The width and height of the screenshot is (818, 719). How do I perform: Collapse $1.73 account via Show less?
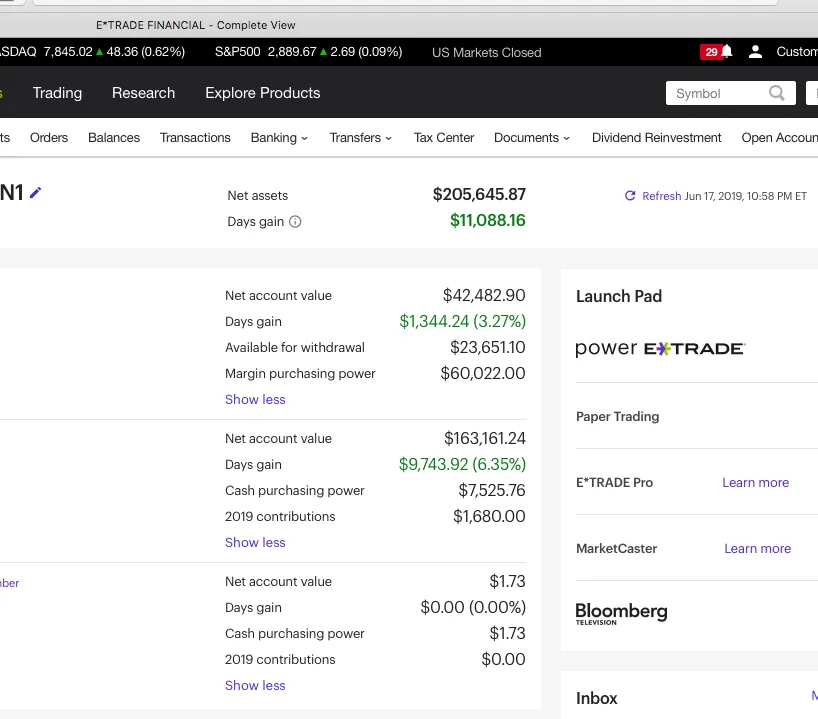[x=255, y=685]
